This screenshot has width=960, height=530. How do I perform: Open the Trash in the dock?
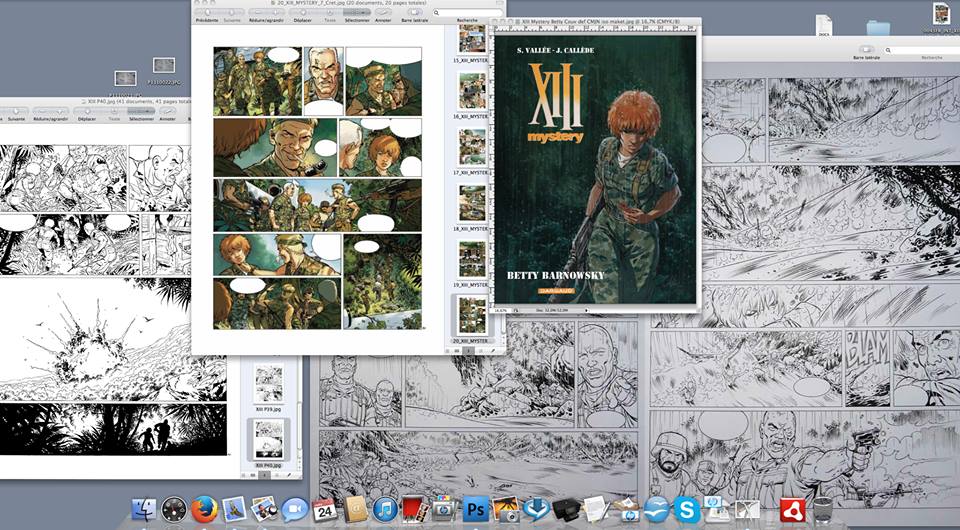click(822, 509)
